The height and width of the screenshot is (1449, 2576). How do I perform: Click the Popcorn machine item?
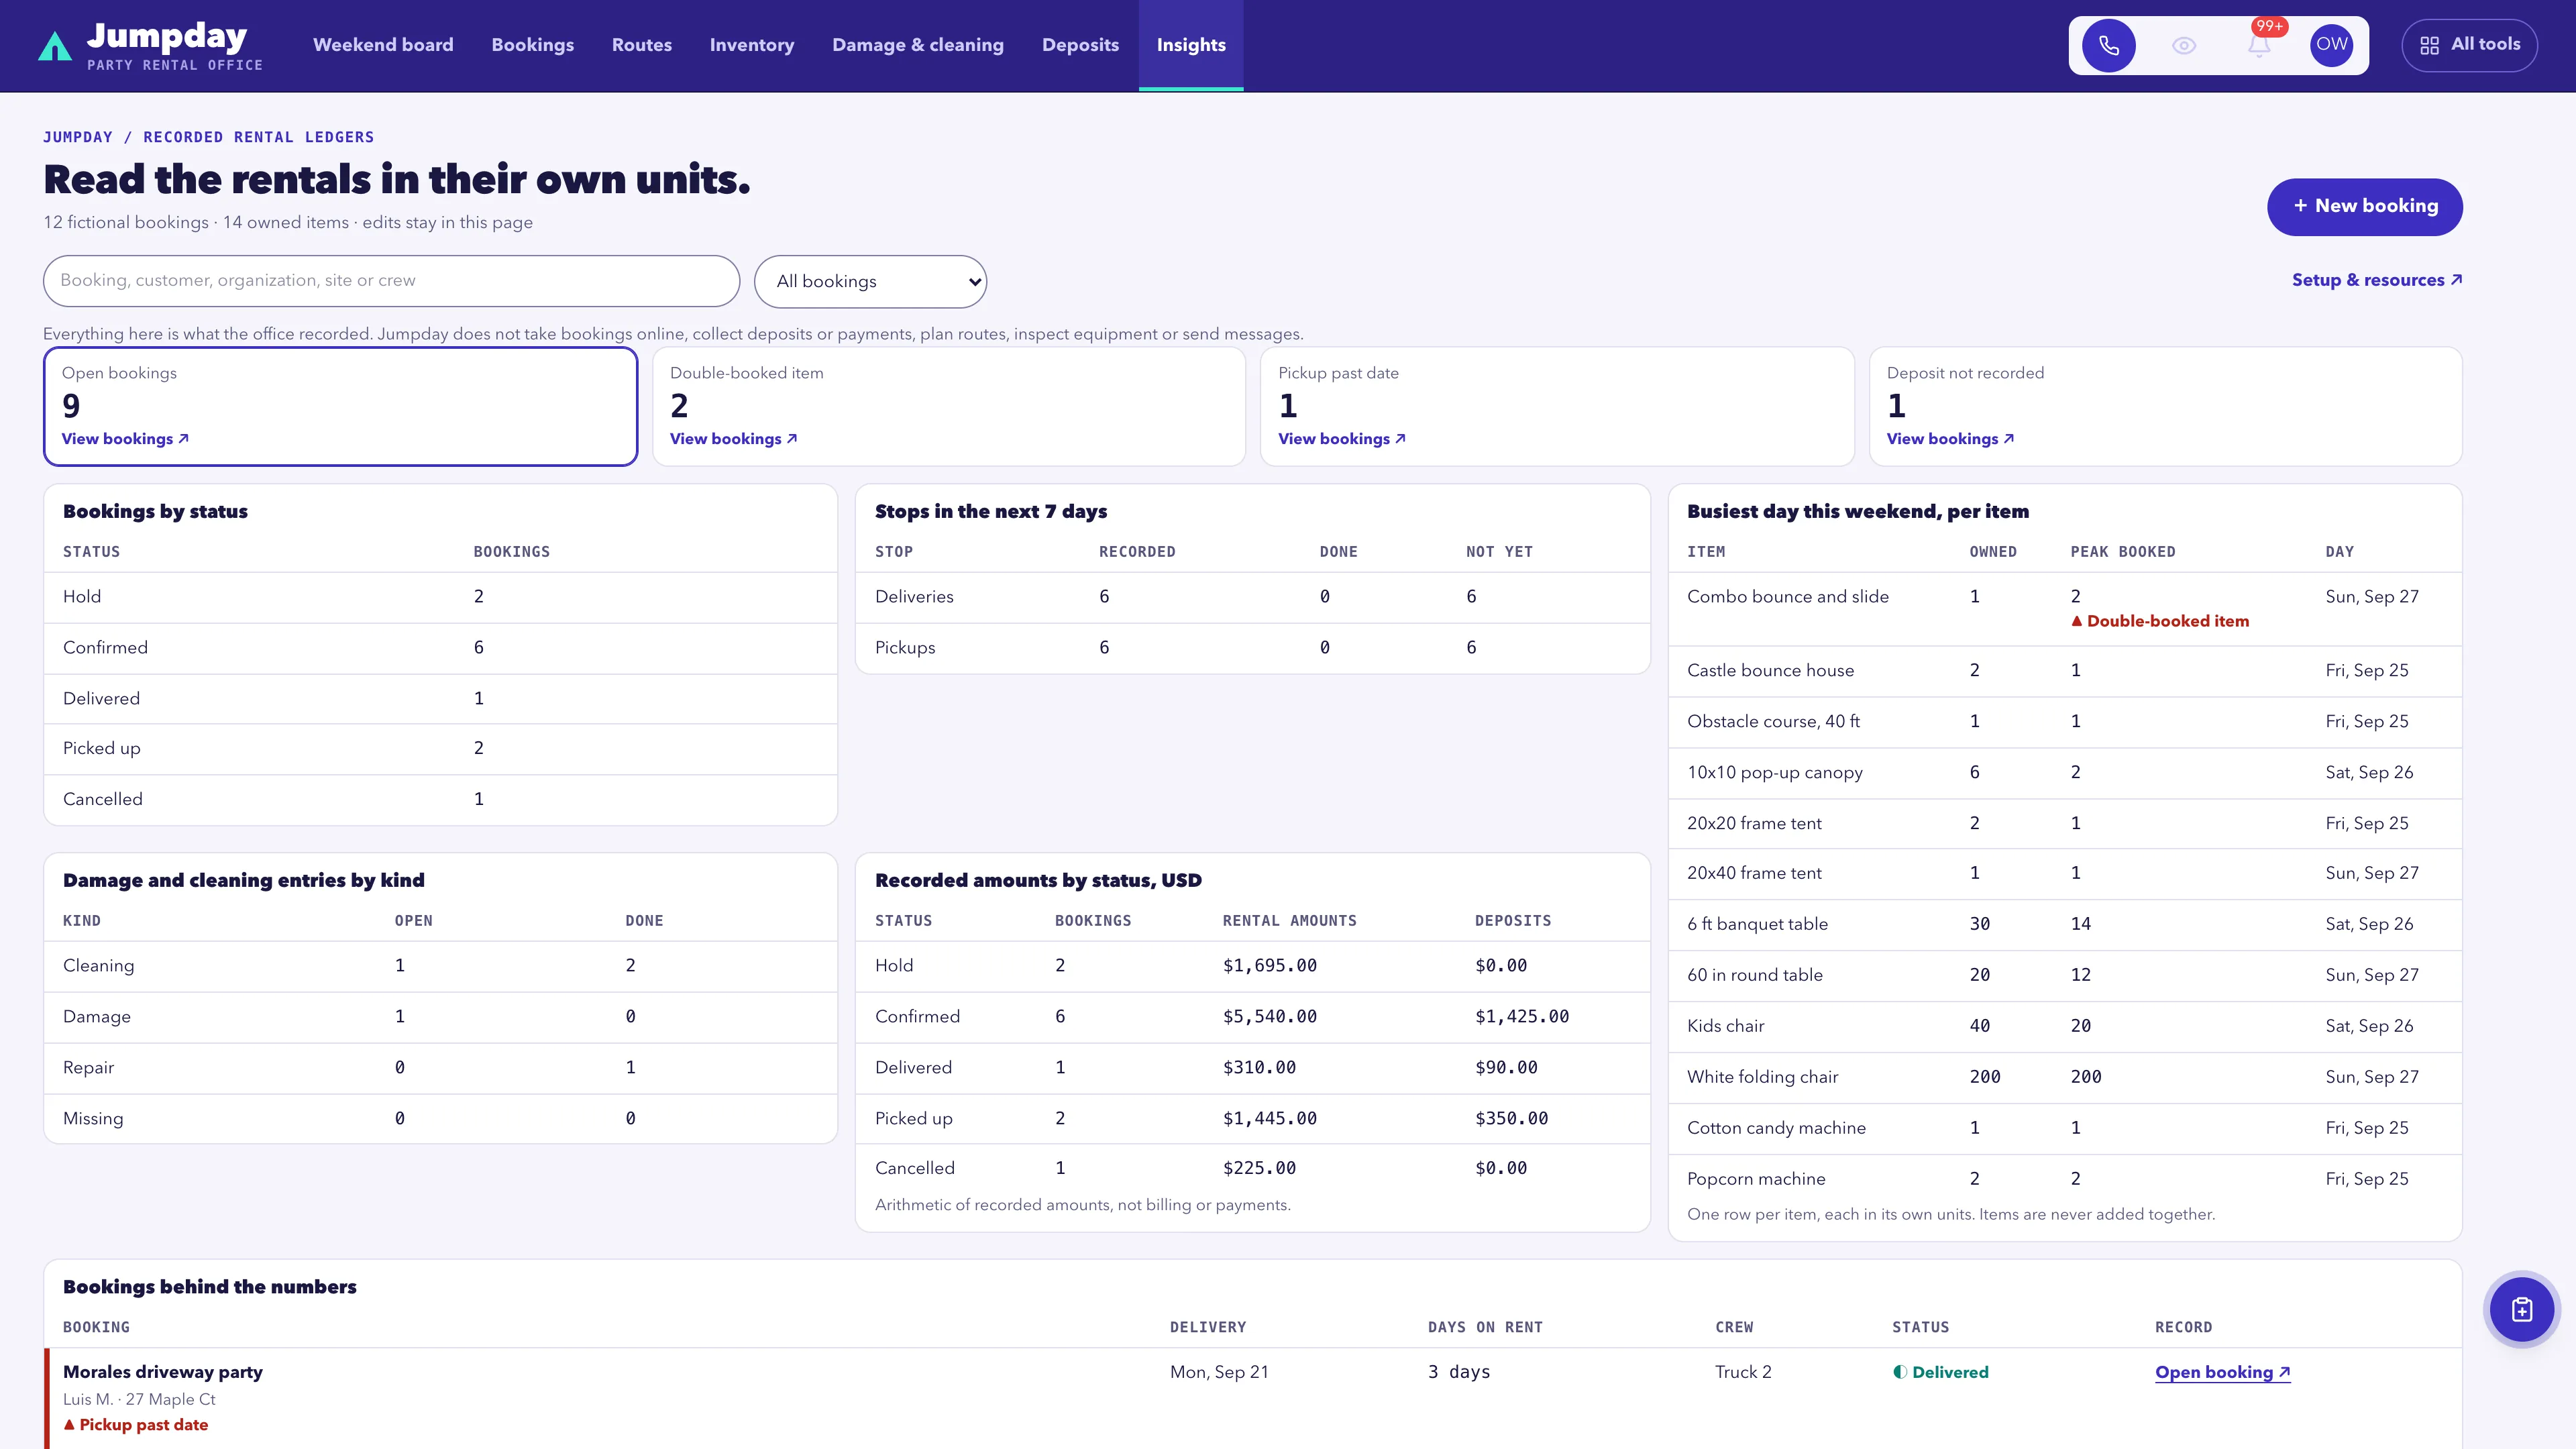point(1756,1179)
